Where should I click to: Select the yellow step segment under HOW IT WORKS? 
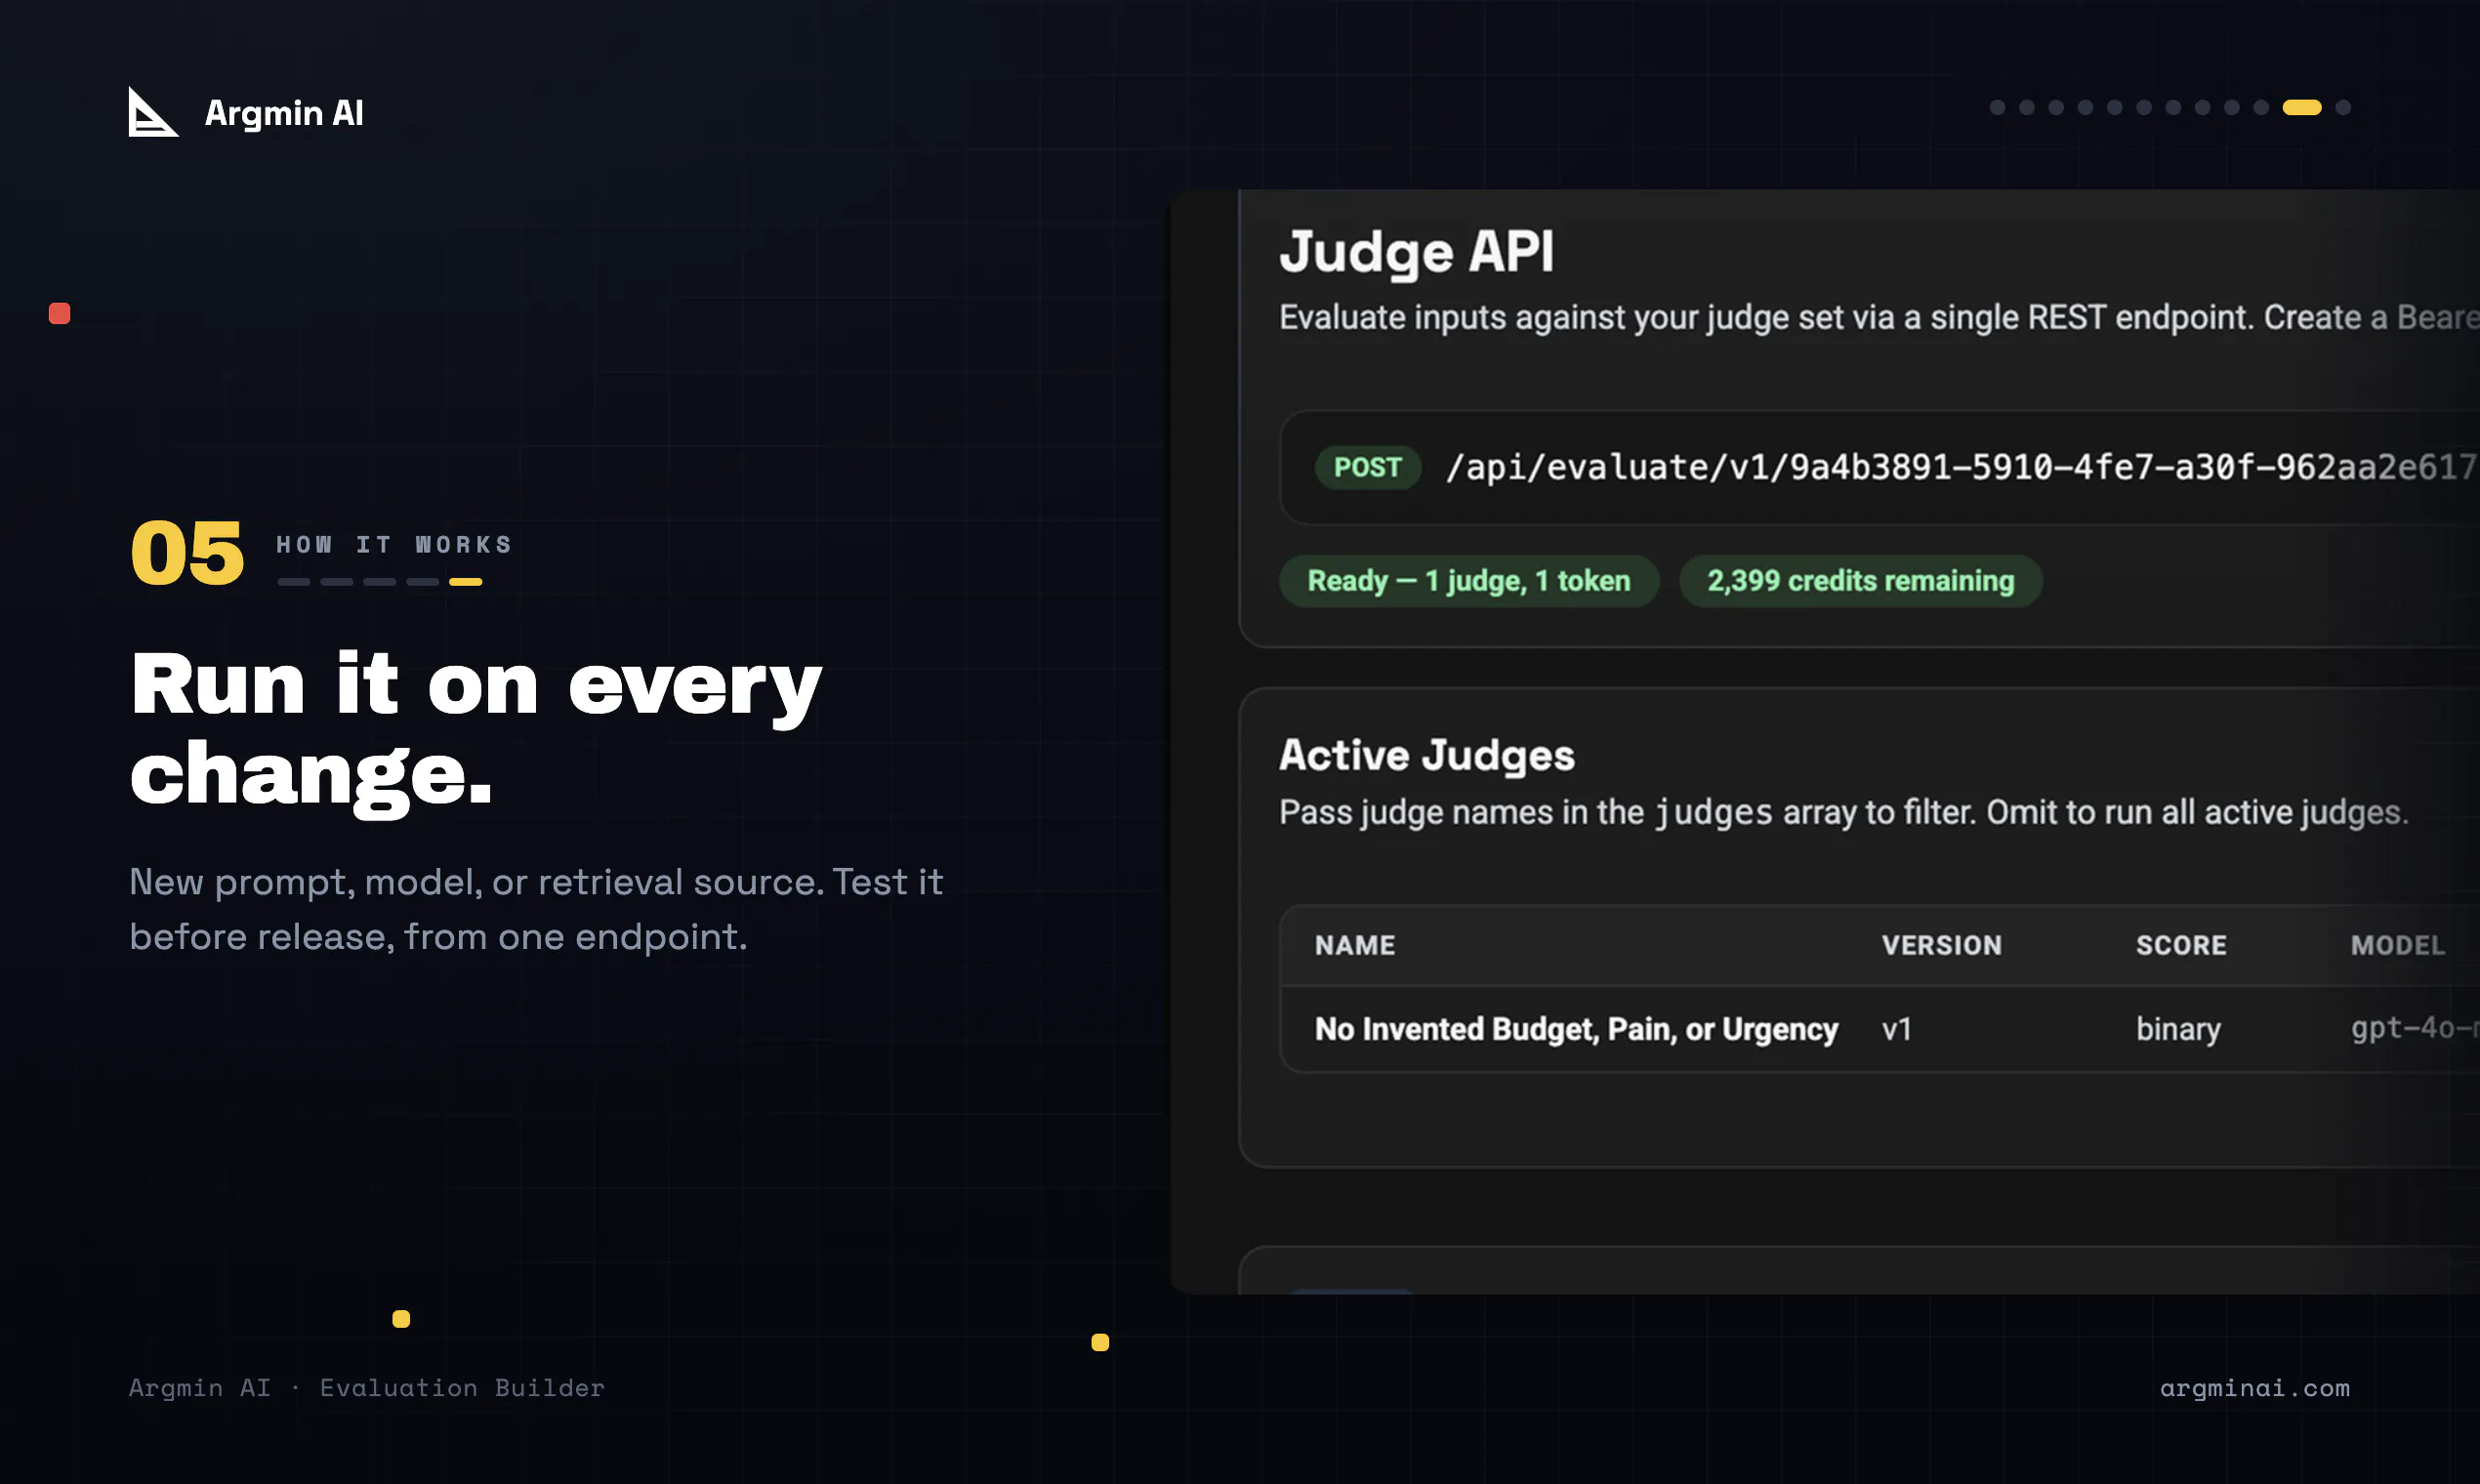point(465,582)
